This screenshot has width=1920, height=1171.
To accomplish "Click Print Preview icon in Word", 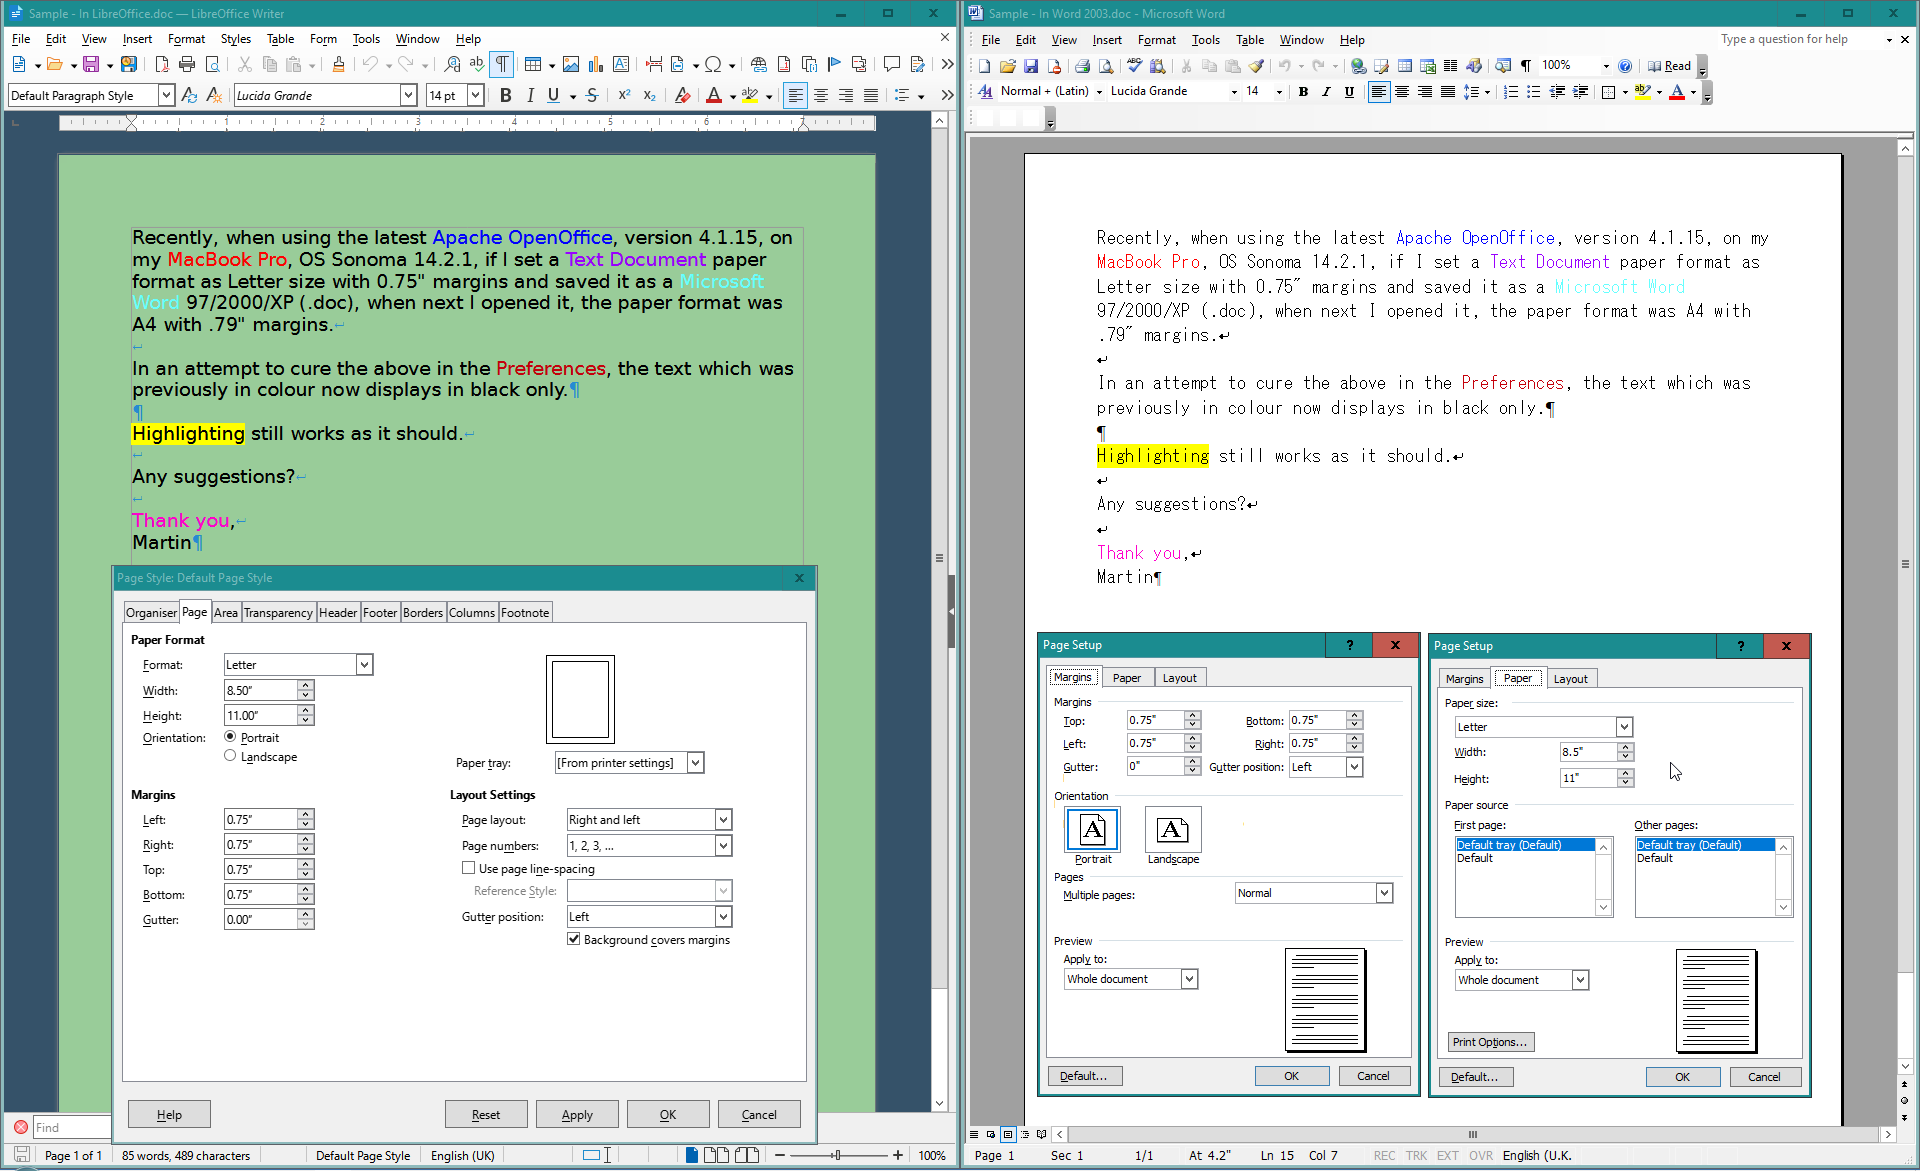I will (1105, 66).
